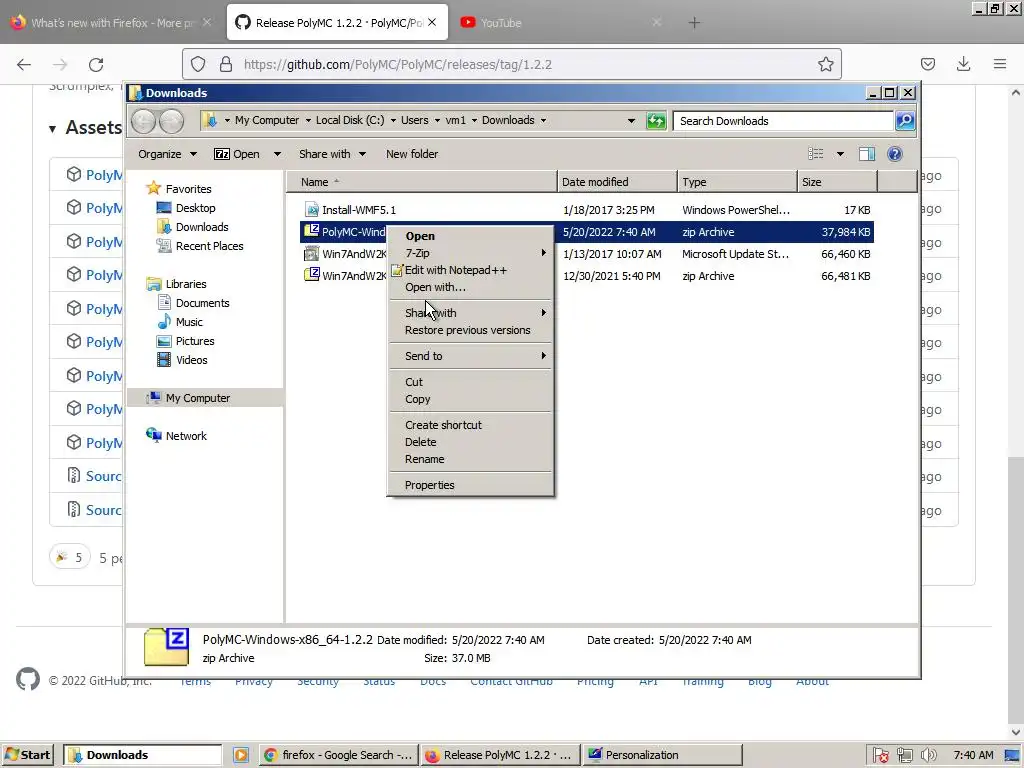This screenshot has width=1024, height=768.
Task: Collapse the Assets section triangle
Action: coord(52,129)
